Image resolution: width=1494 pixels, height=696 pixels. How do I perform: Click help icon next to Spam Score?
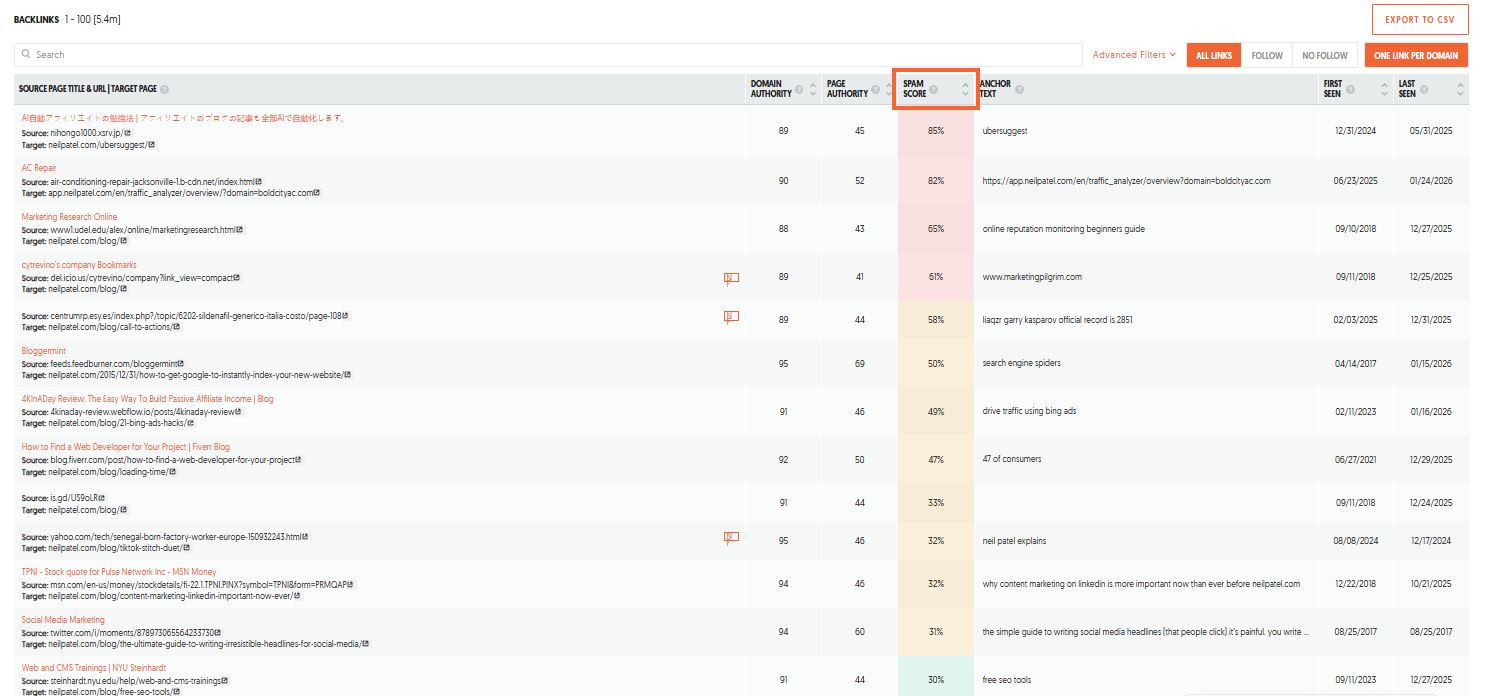coord(933,91)
